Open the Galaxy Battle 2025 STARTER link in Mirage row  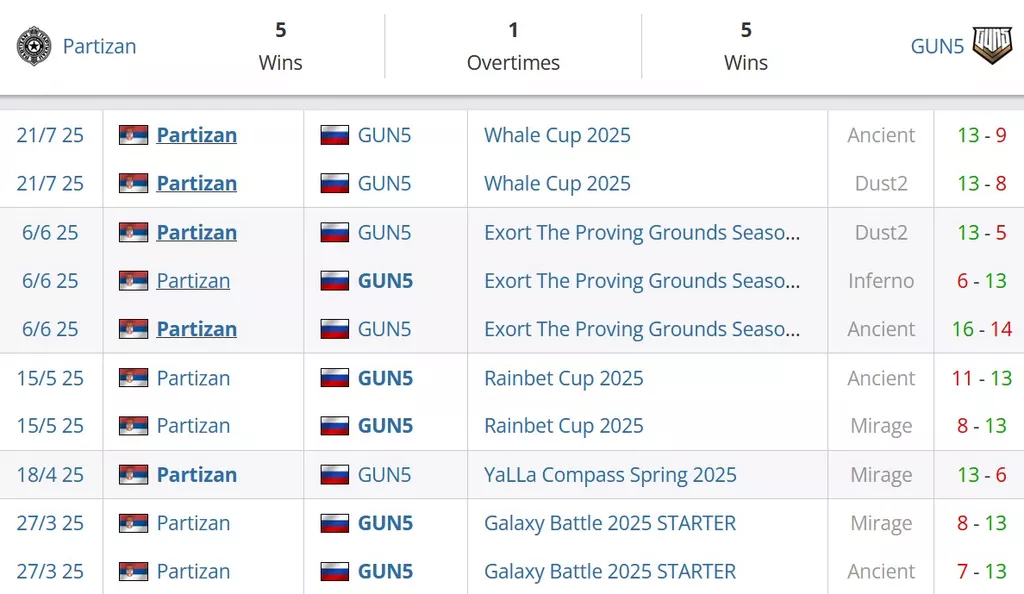coord(610,523)
